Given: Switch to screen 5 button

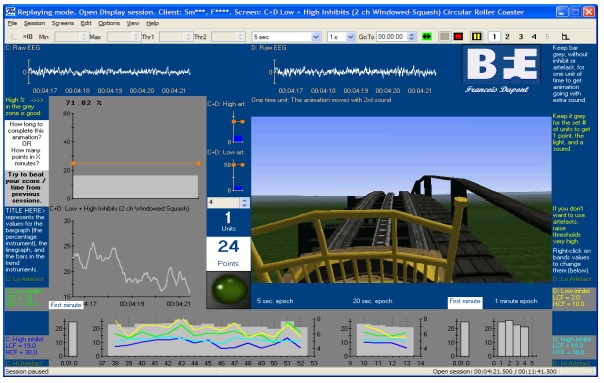Looking at the screenshot, I should 547,37.
